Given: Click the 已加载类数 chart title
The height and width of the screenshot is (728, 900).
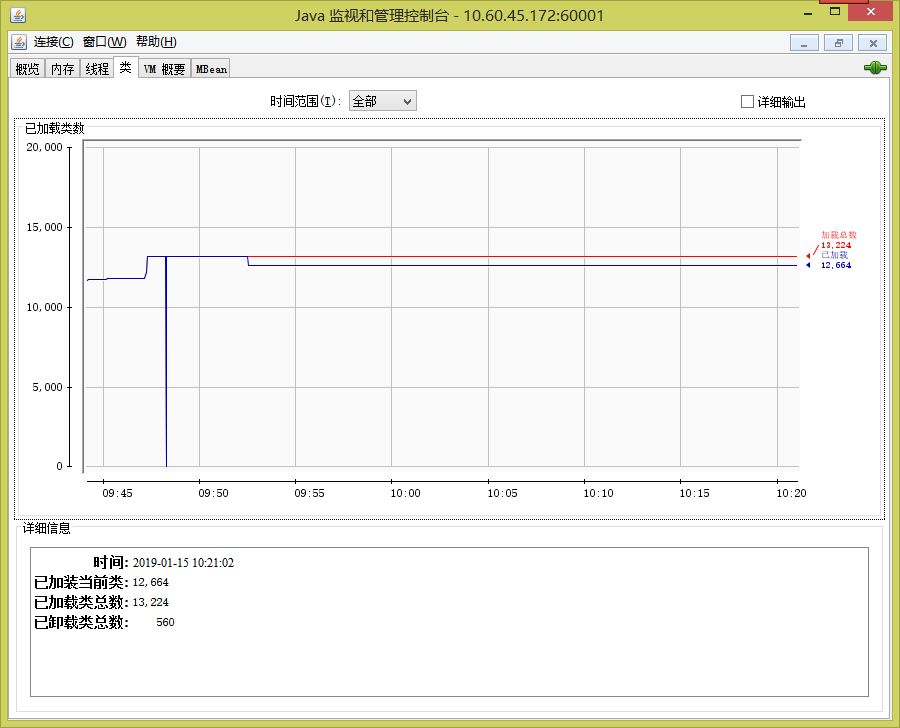Looking at the screenshot, I should click(55, 128).
